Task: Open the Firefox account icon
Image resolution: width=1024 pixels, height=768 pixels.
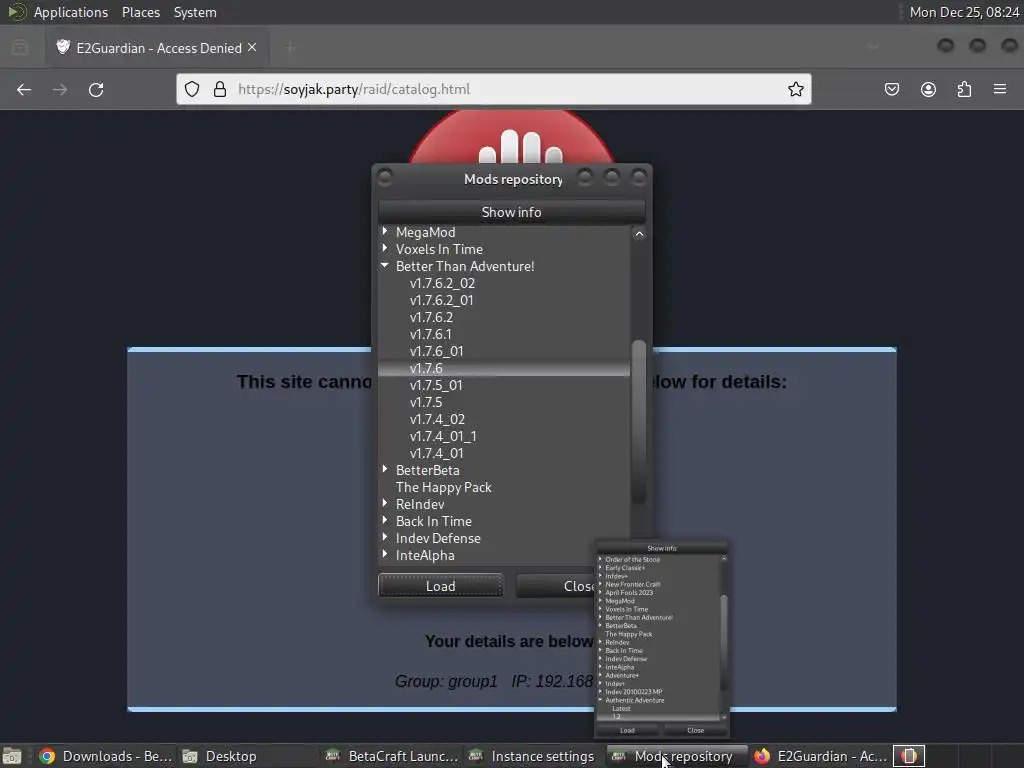Action: (x=928, y=89)
